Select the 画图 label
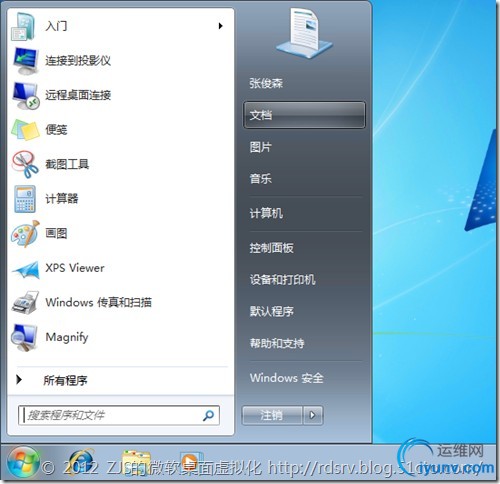 pyautogui.click(x=56, y=233)
